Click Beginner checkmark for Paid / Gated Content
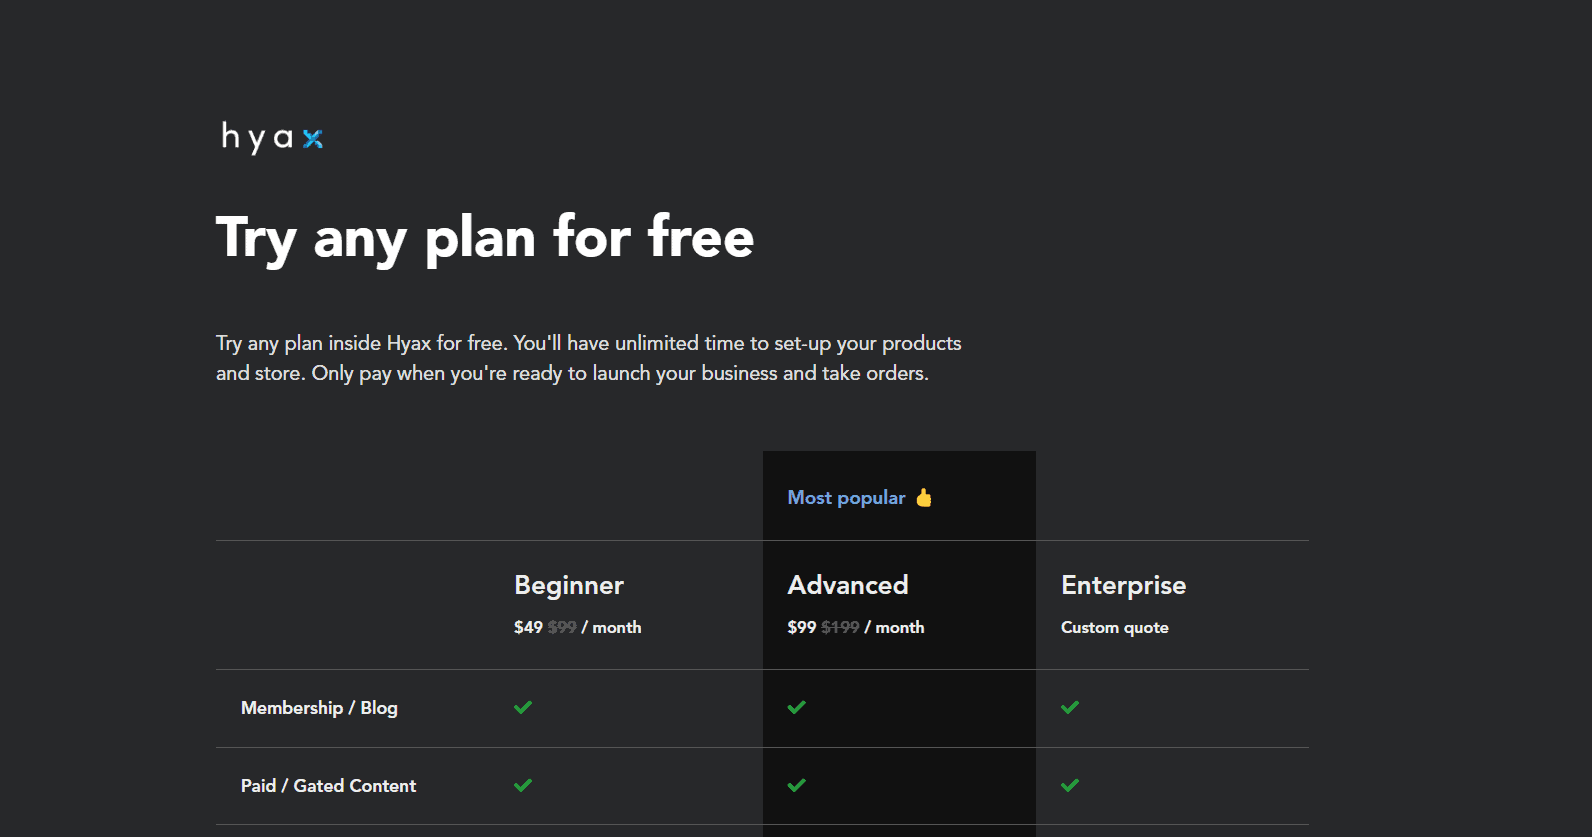Screen dimensions: 1592x837 tap(523, 785)
